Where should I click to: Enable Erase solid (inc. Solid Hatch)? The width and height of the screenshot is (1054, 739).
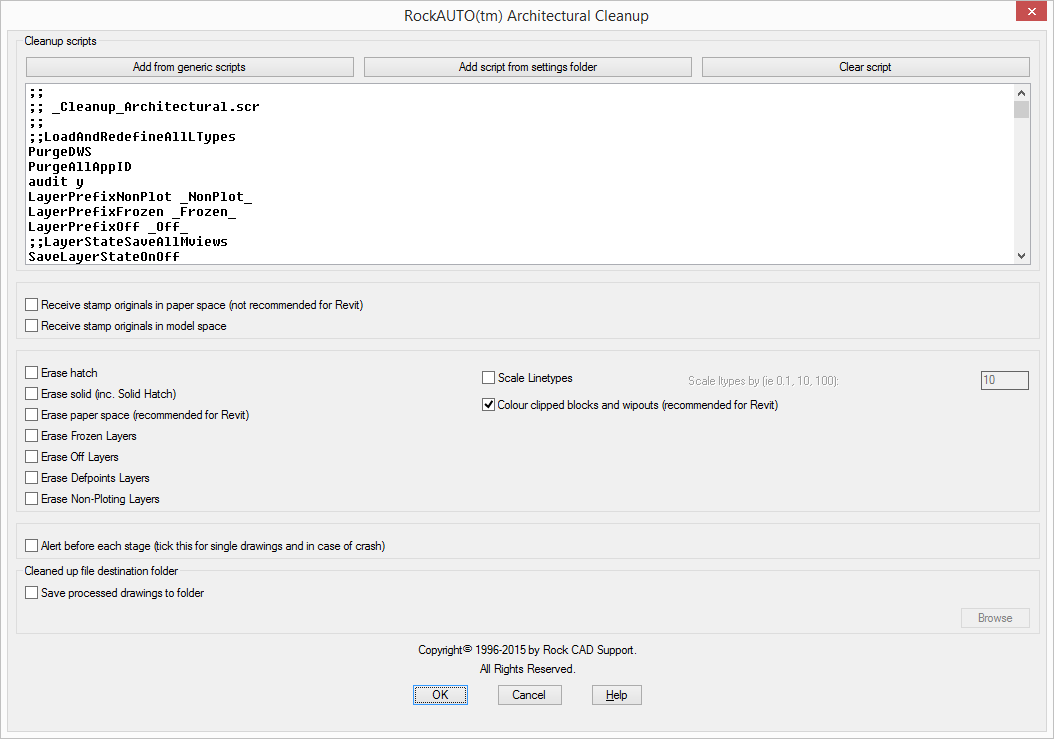tap(32, 393)
